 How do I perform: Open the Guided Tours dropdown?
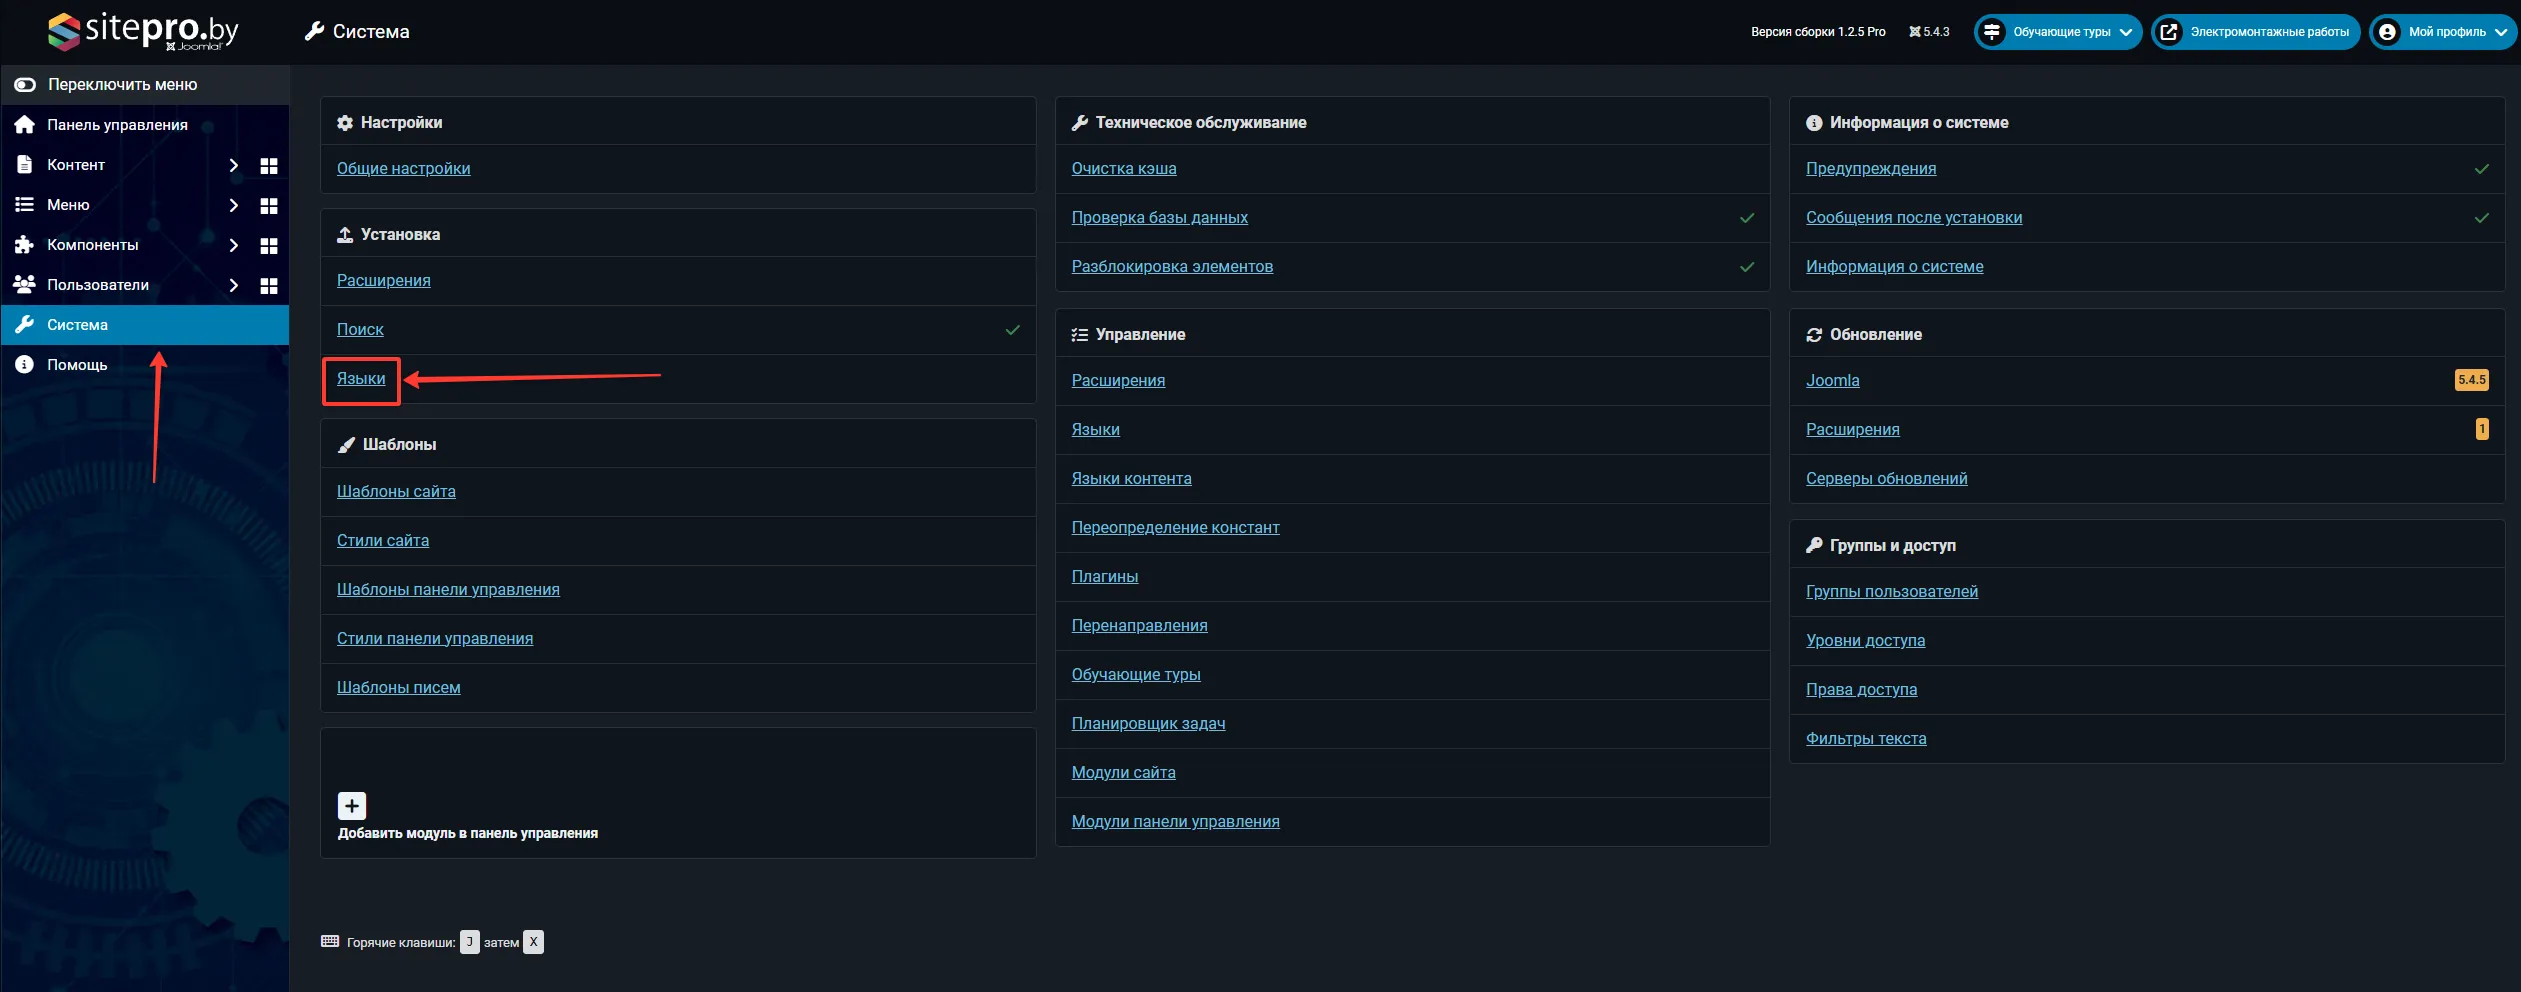[2058, 32]
